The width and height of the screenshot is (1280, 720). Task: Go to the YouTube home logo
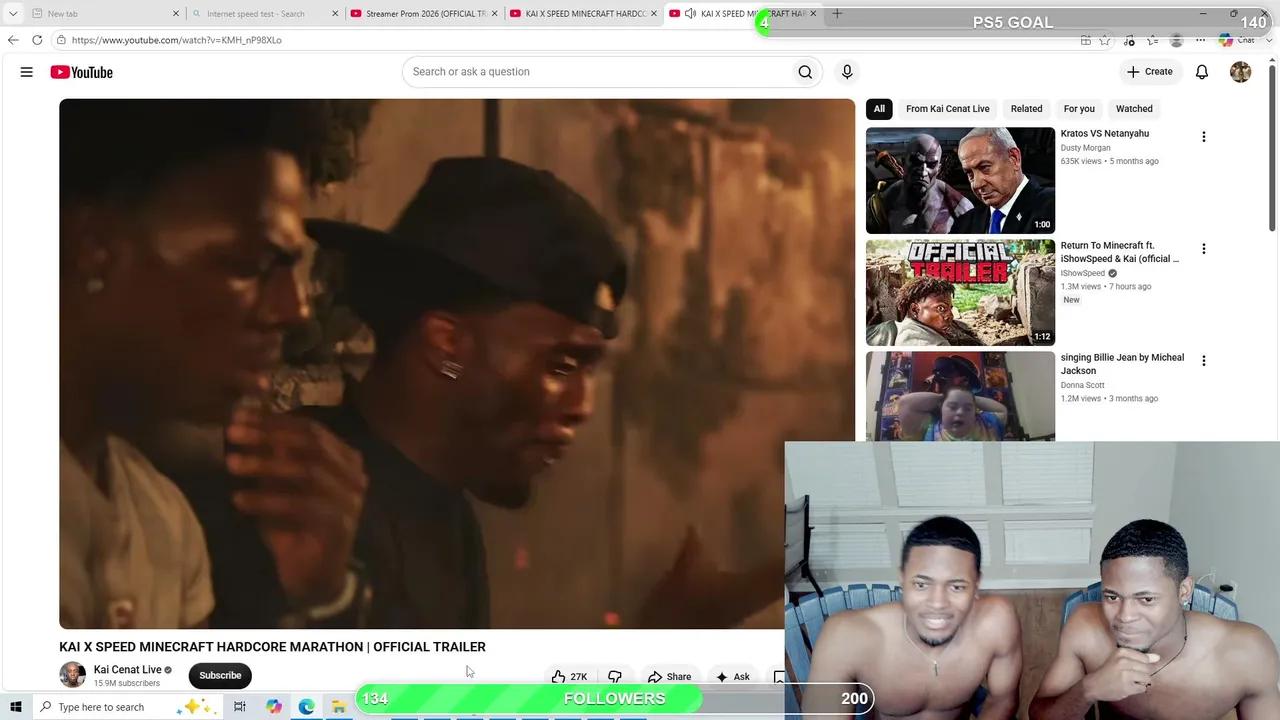(82, 72)
